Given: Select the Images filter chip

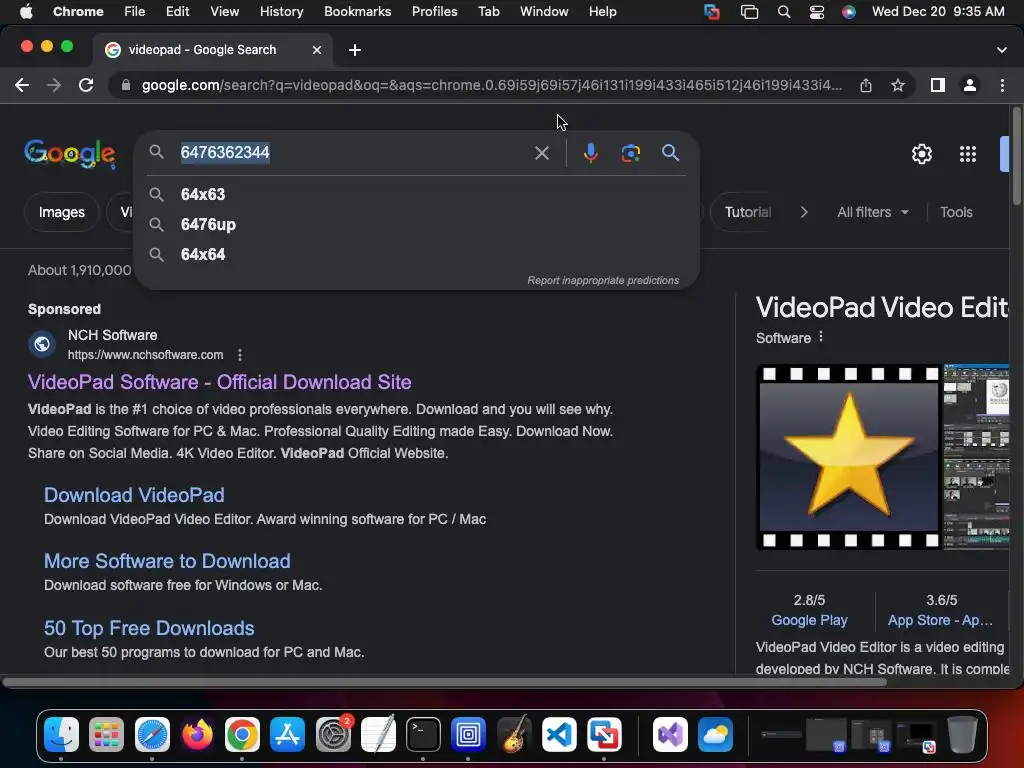Looking at the screenshot, I should point(61,212).
